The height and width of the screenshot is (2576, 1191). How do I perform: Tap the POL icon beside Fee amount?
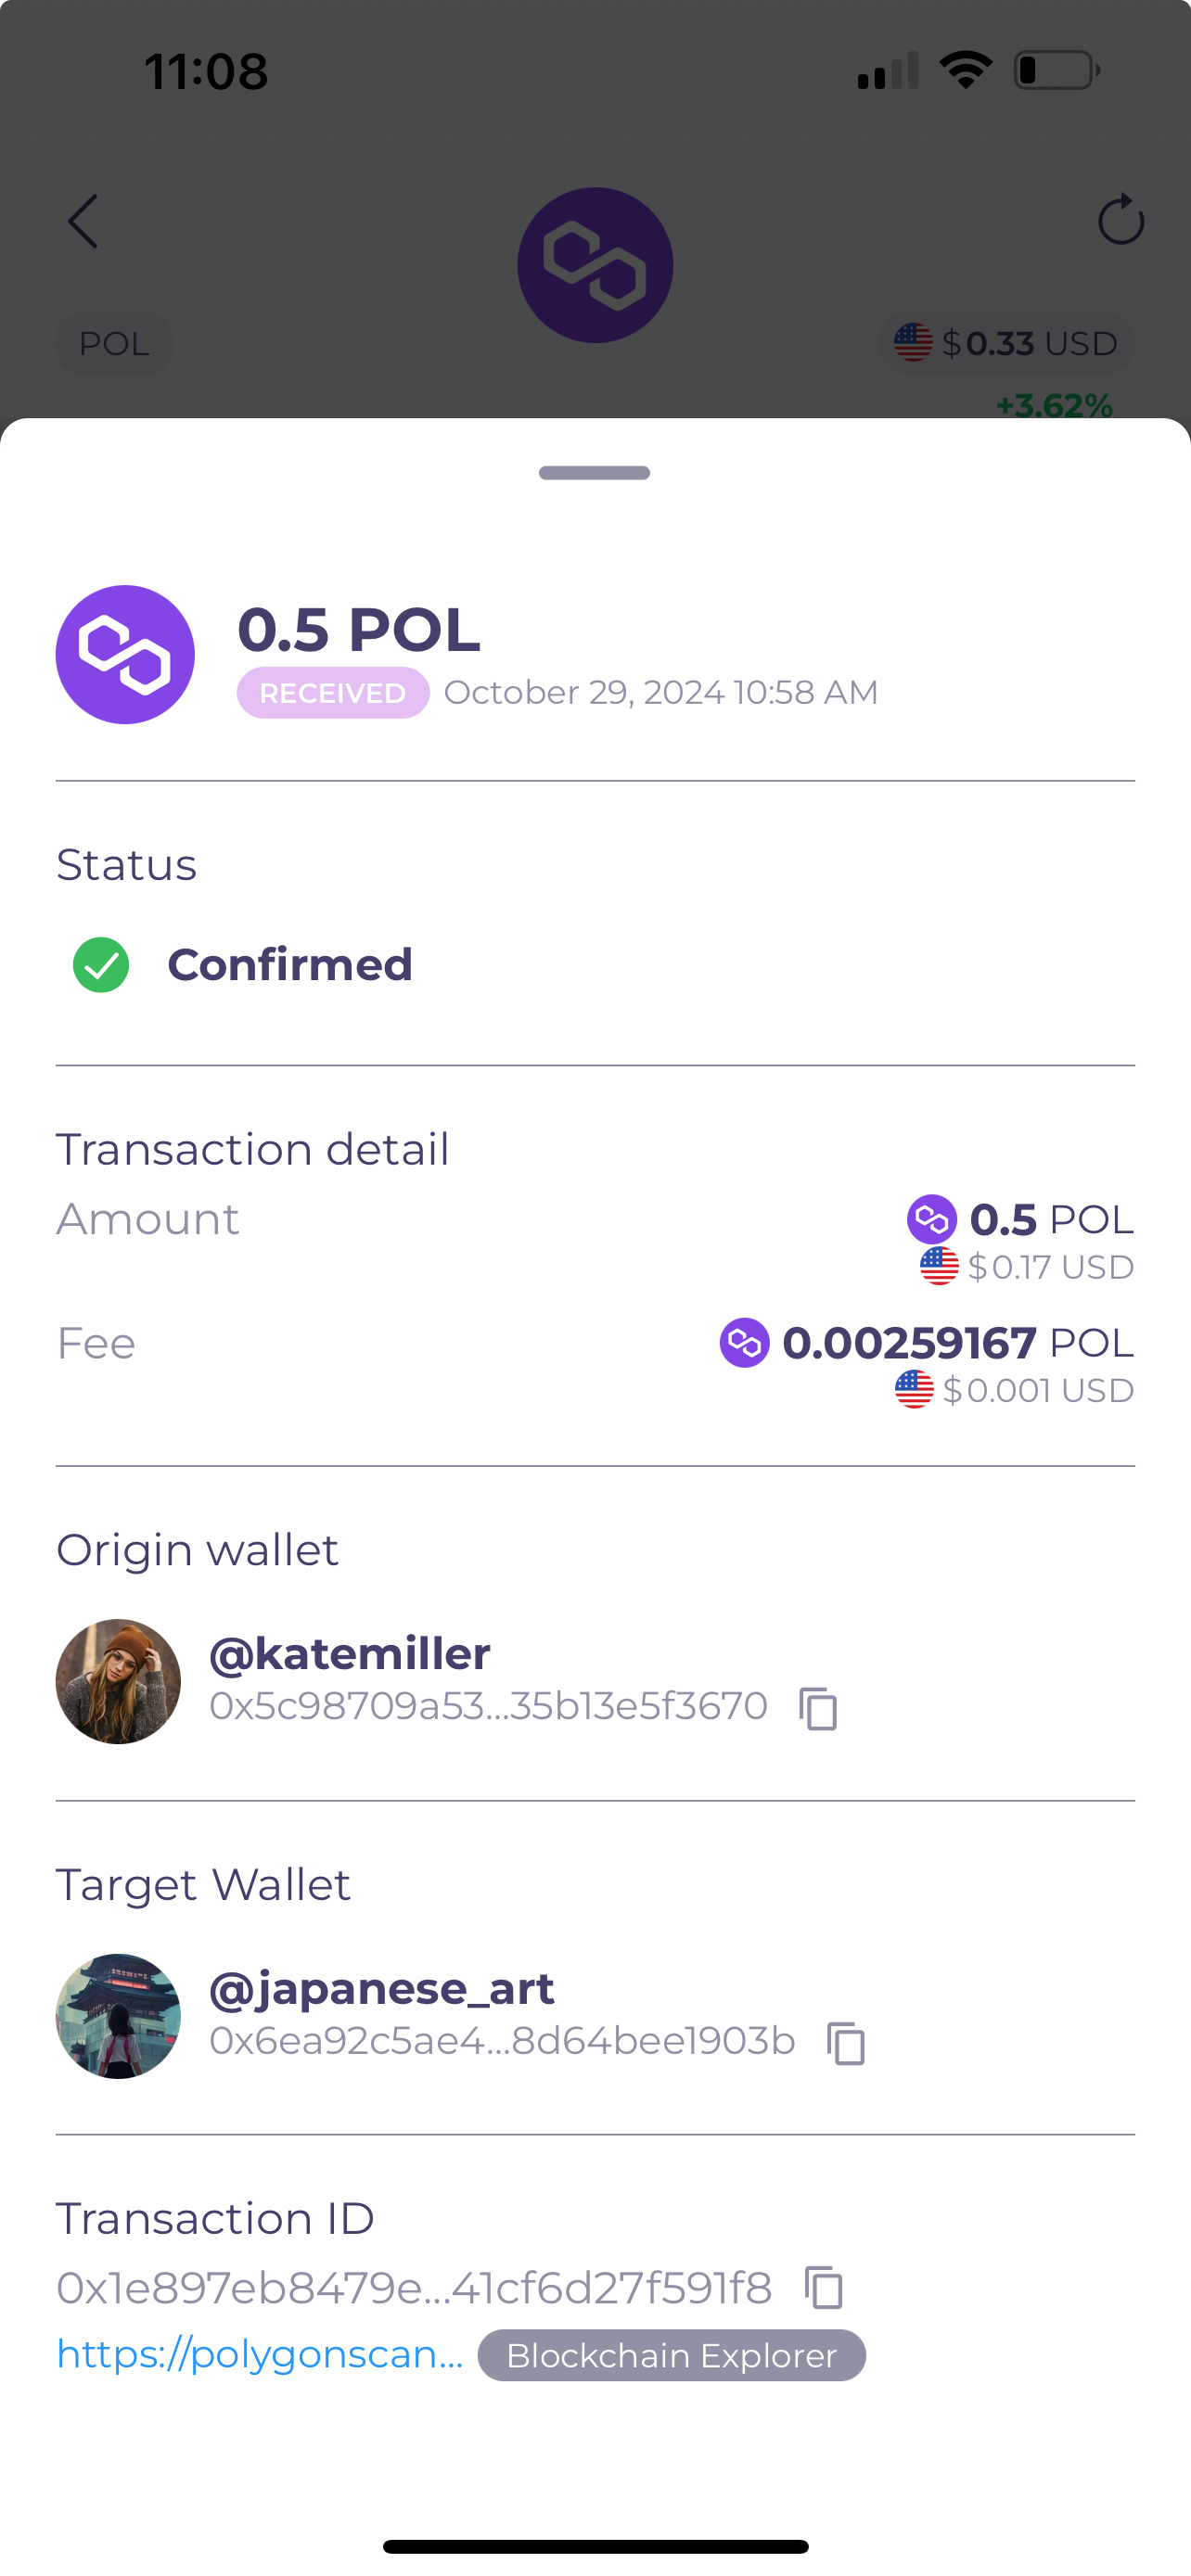tap(744, 1342)
